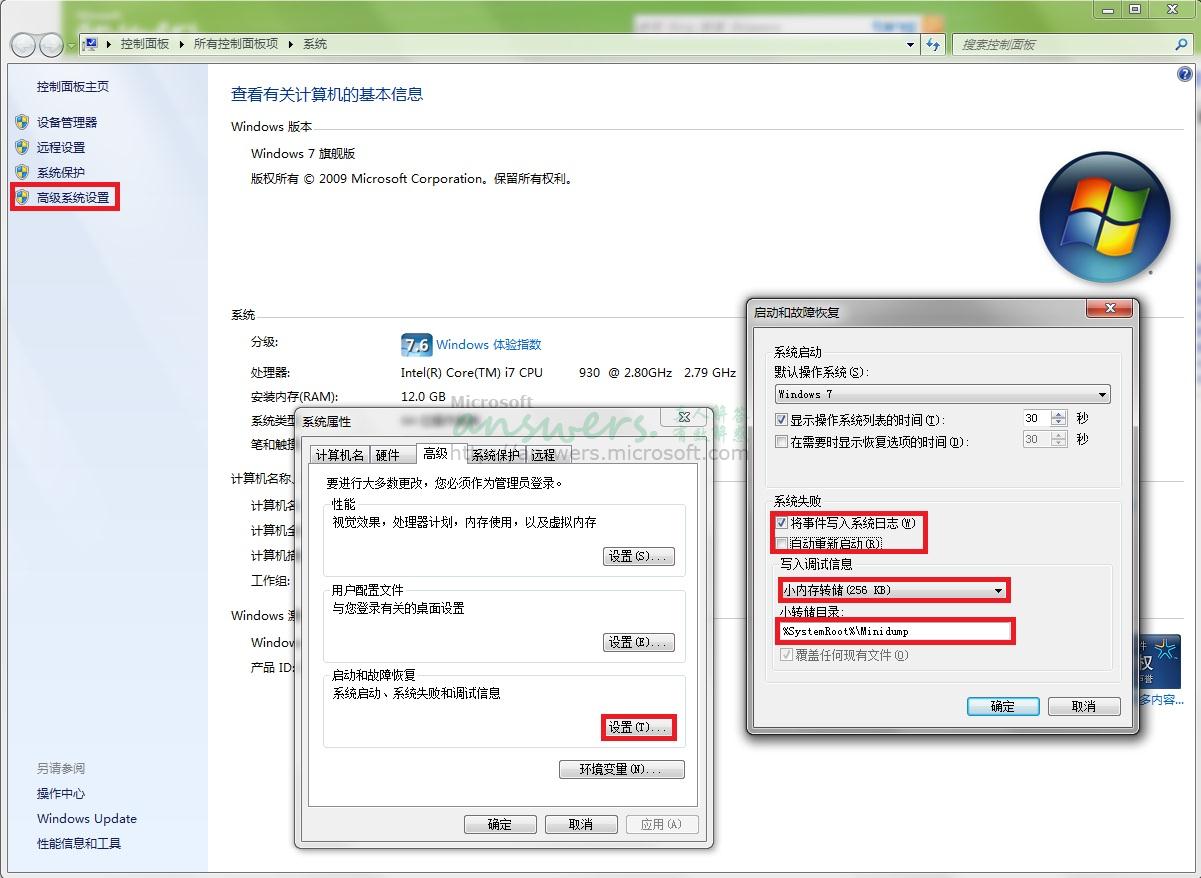
Task: Click the Back navigation arrow
Action: point(23,44)
